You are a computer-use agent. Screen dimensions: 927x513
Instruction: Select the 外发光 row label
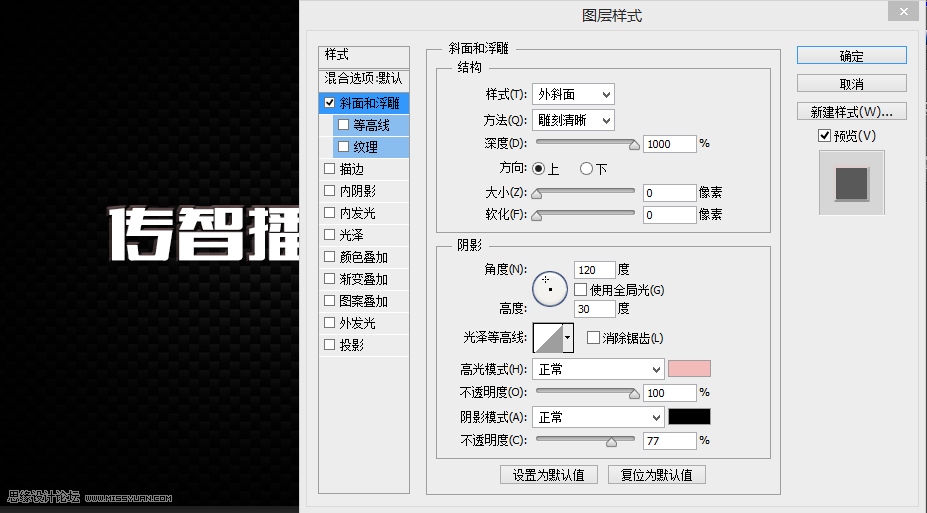point(358,323)
